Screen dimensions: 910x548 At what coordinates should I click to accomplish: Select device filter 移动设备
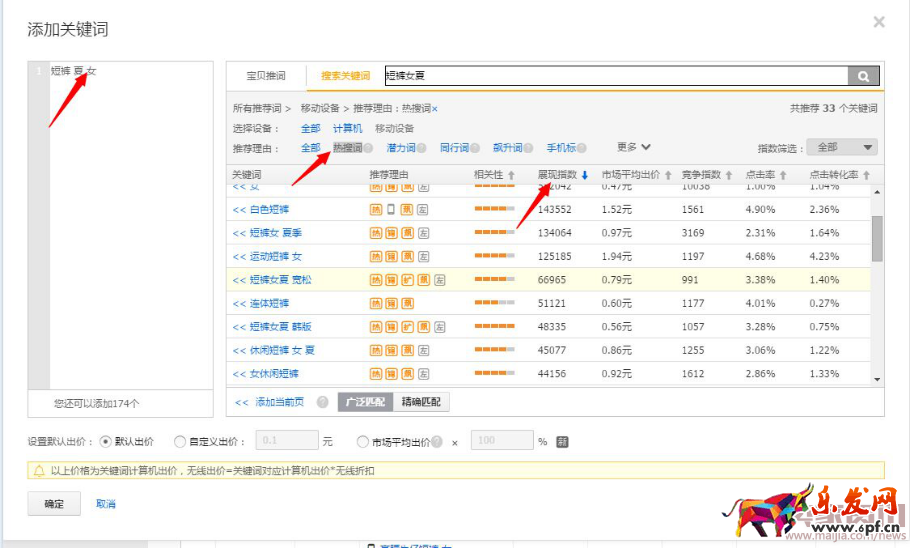pyautogui.click(x=394, y=128)
